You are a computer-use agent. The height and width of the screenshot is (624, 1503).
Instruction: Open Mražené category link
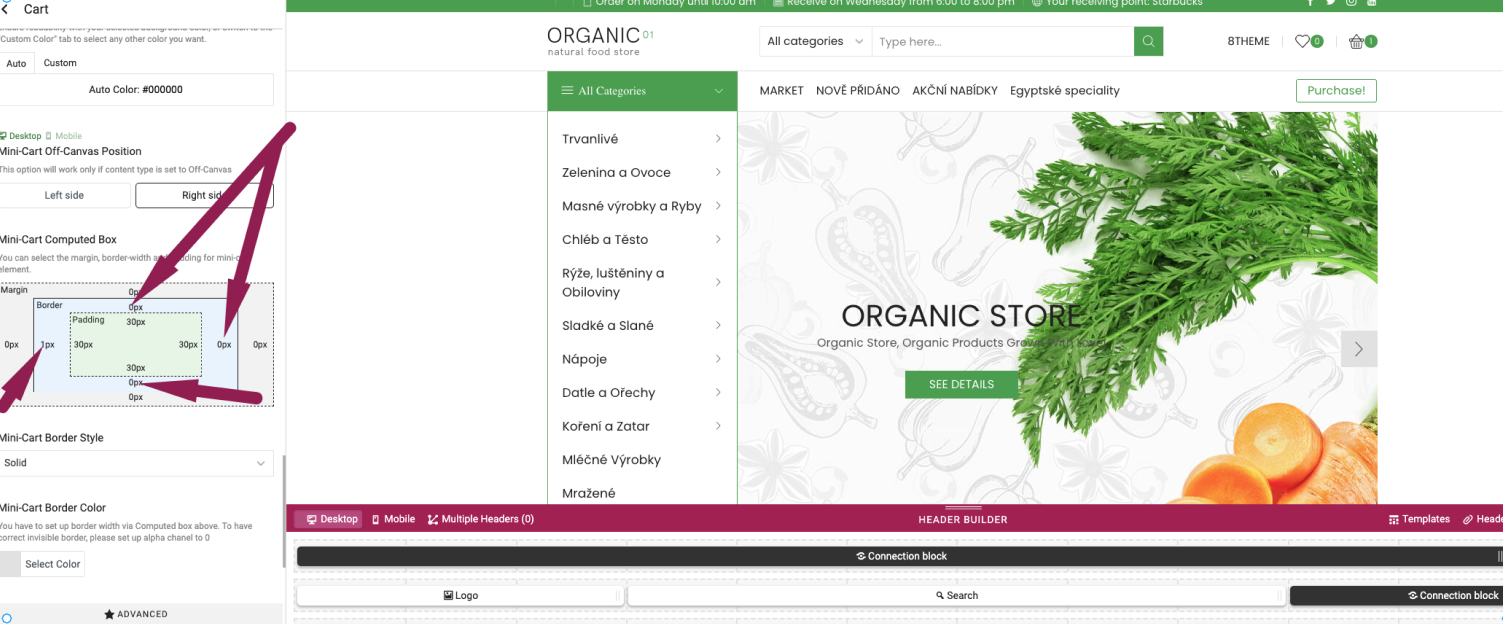(x=589, y=493)
